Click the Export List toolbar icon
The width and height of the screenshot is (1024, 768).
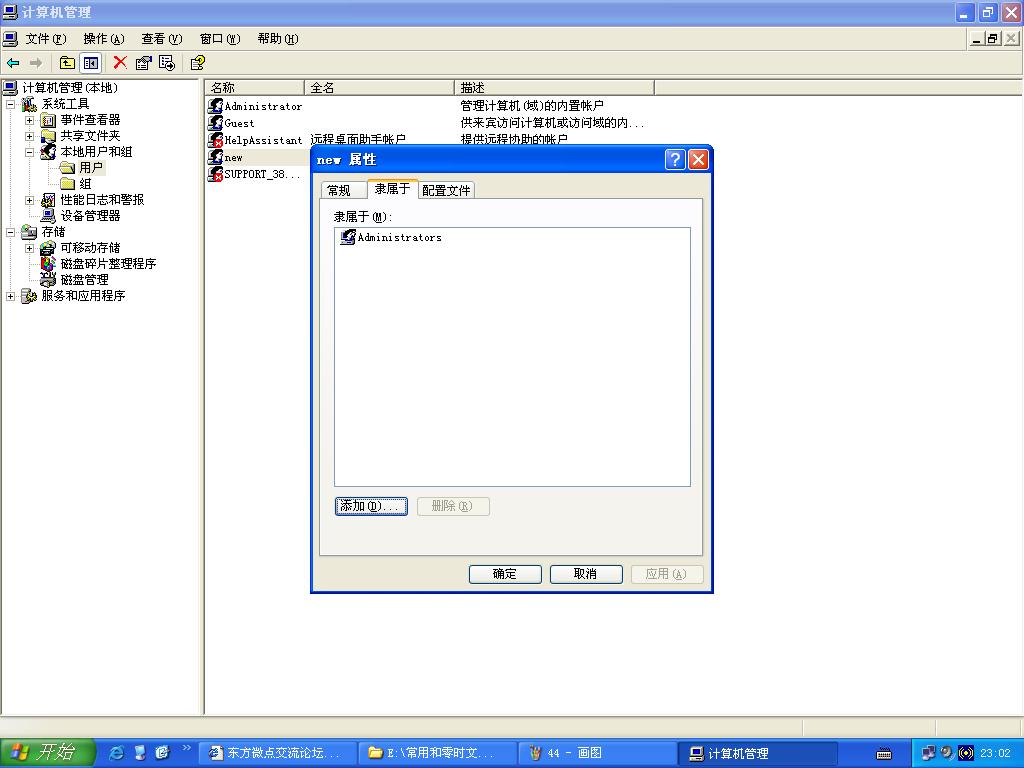pyautogui.click(x=167, y=63)
